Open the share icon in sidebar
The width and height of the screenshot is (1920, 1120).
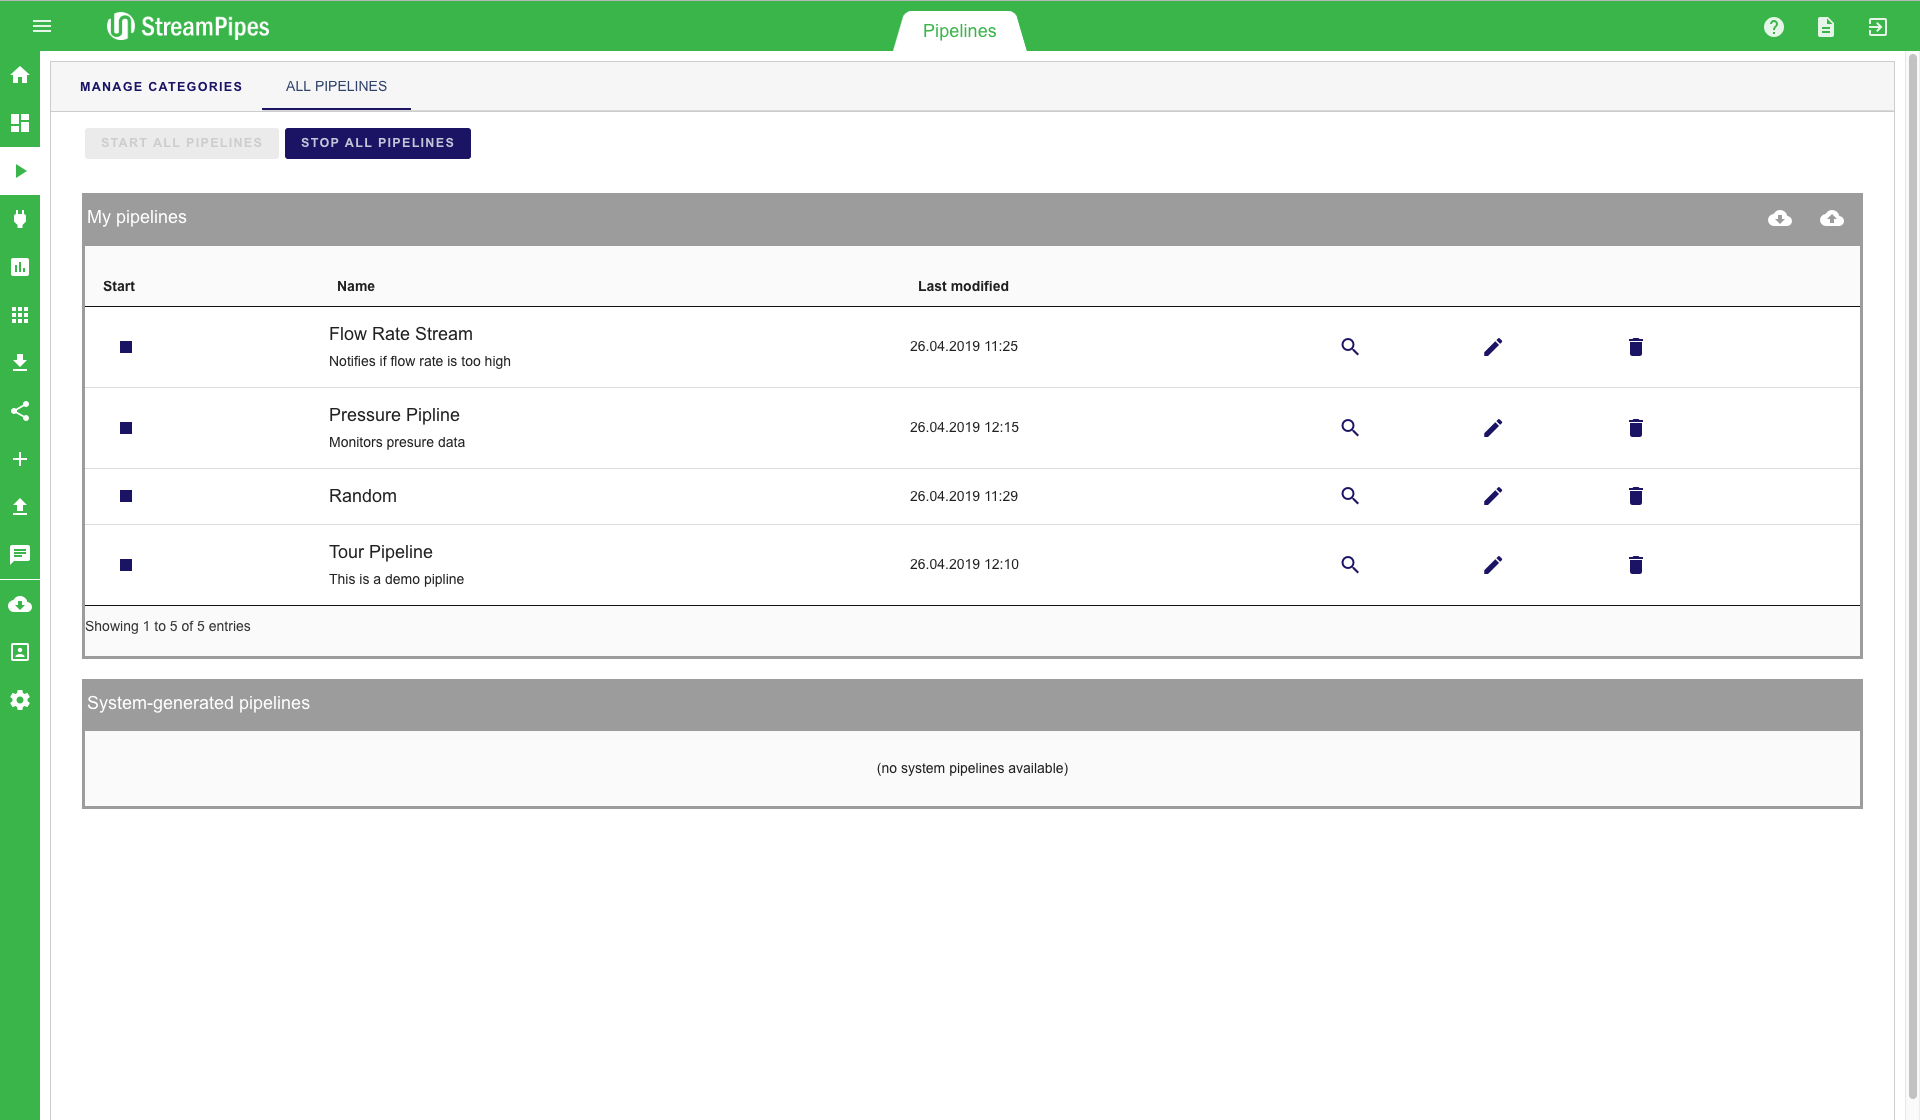click(x=20, y=411)
